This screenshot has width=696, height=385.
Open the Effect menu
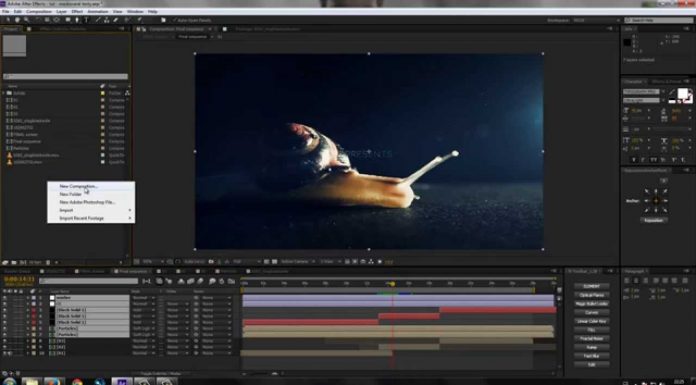[x=77, y=11]
